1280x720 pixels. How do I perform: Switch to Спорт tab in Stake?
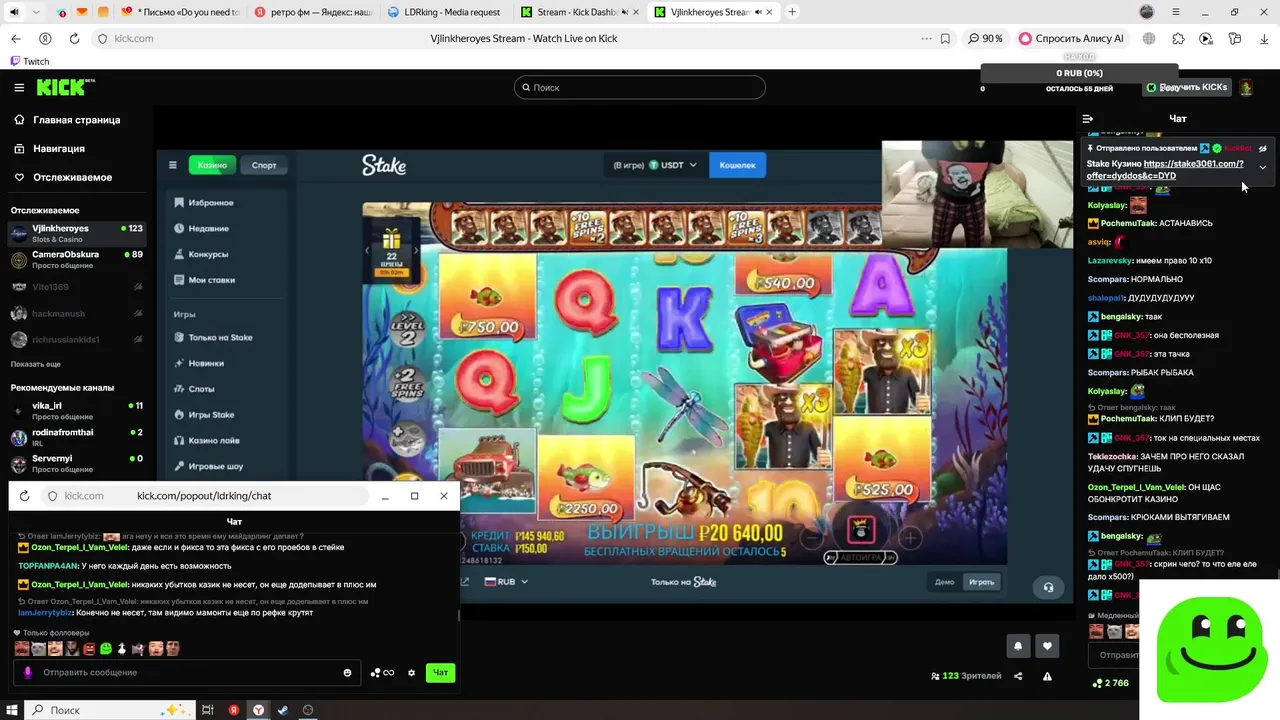(264, 165)
